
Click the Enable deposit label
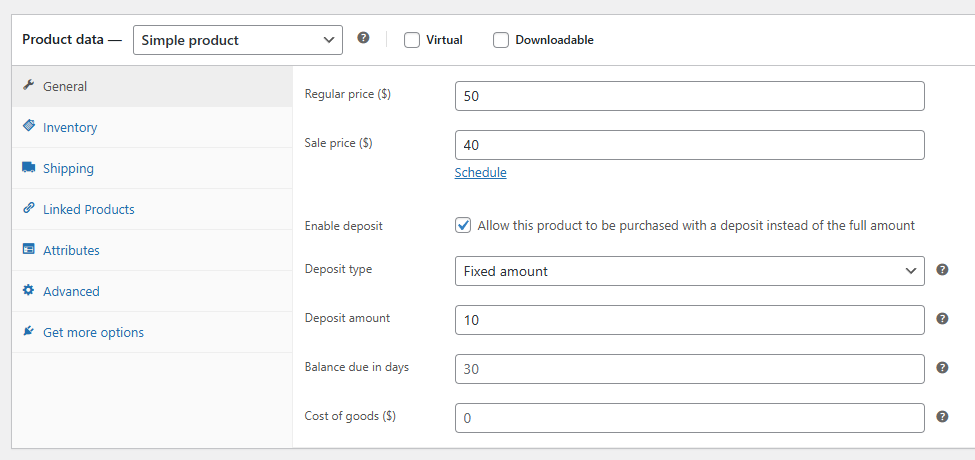(x=344, y=226)
